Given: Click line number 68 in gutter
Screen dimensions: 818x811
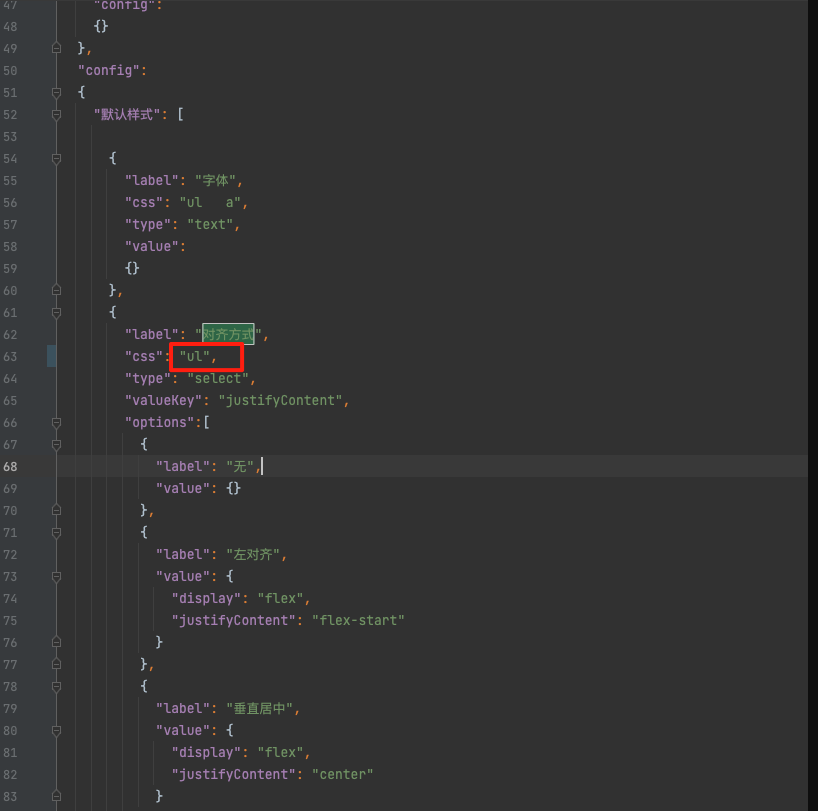Looking at the screenshot, I should pos(11,466).
